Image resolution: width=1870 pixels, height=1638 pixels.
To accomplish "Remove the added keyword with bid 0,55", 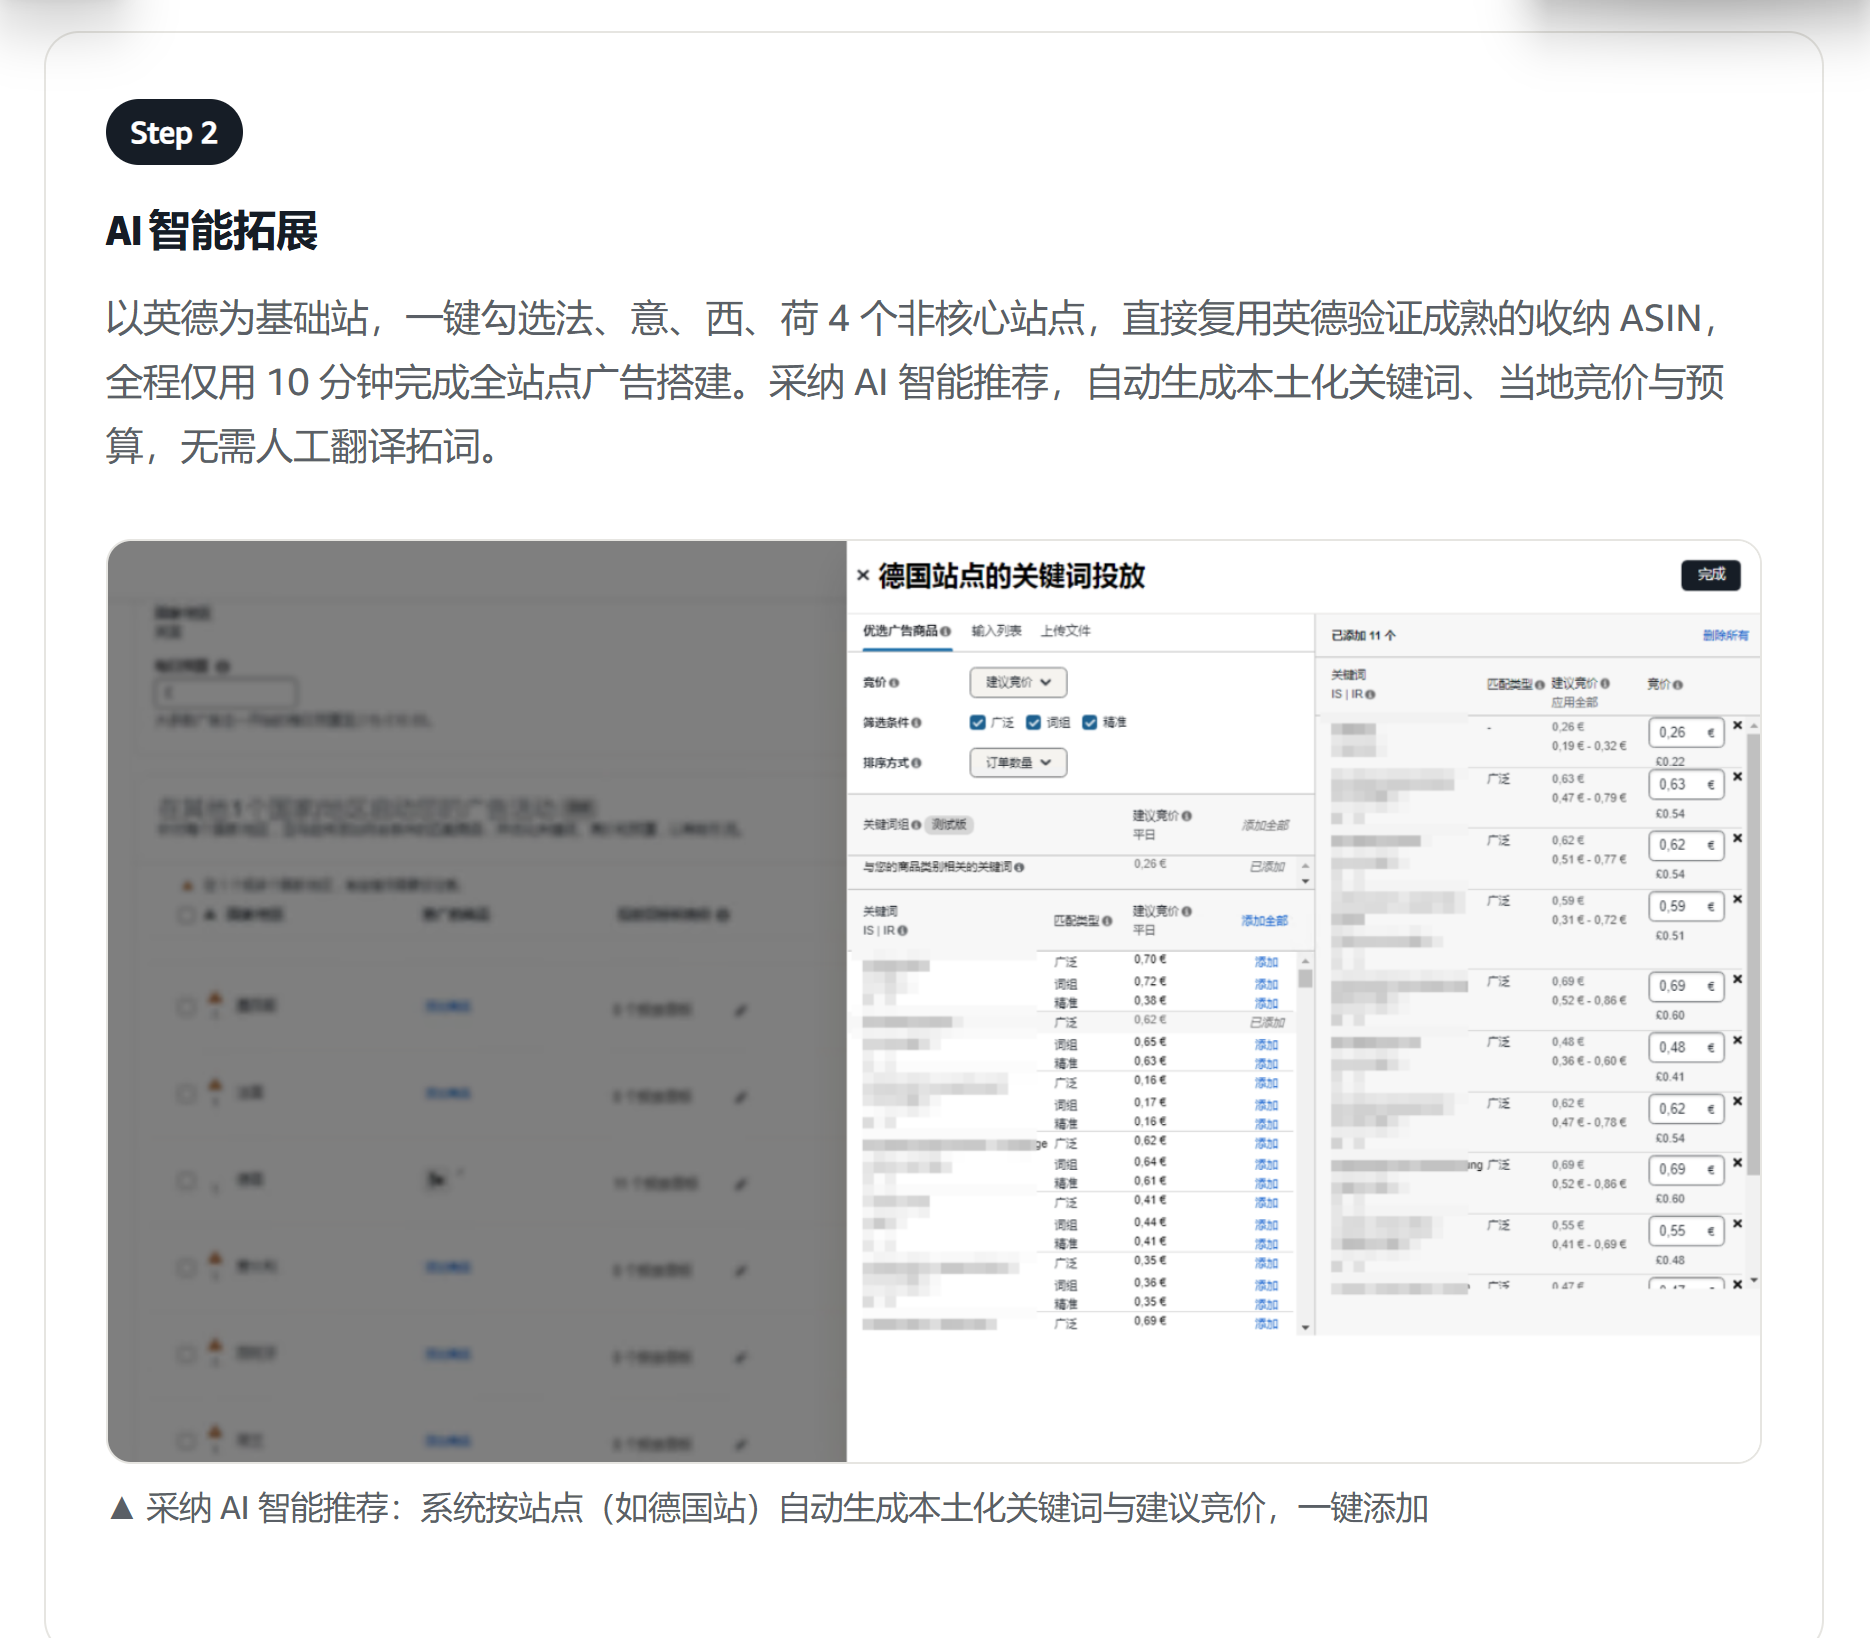I will [1737, 1223].
